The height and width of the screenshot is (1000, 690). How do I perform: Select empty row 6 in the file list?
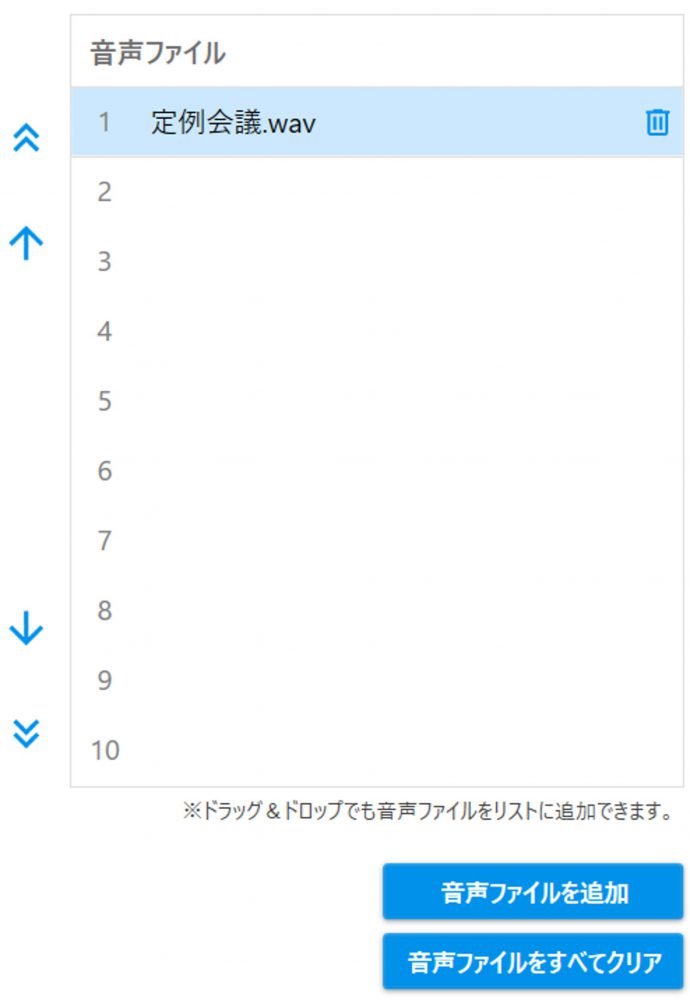pyautogui.click(x=377, y=471)
